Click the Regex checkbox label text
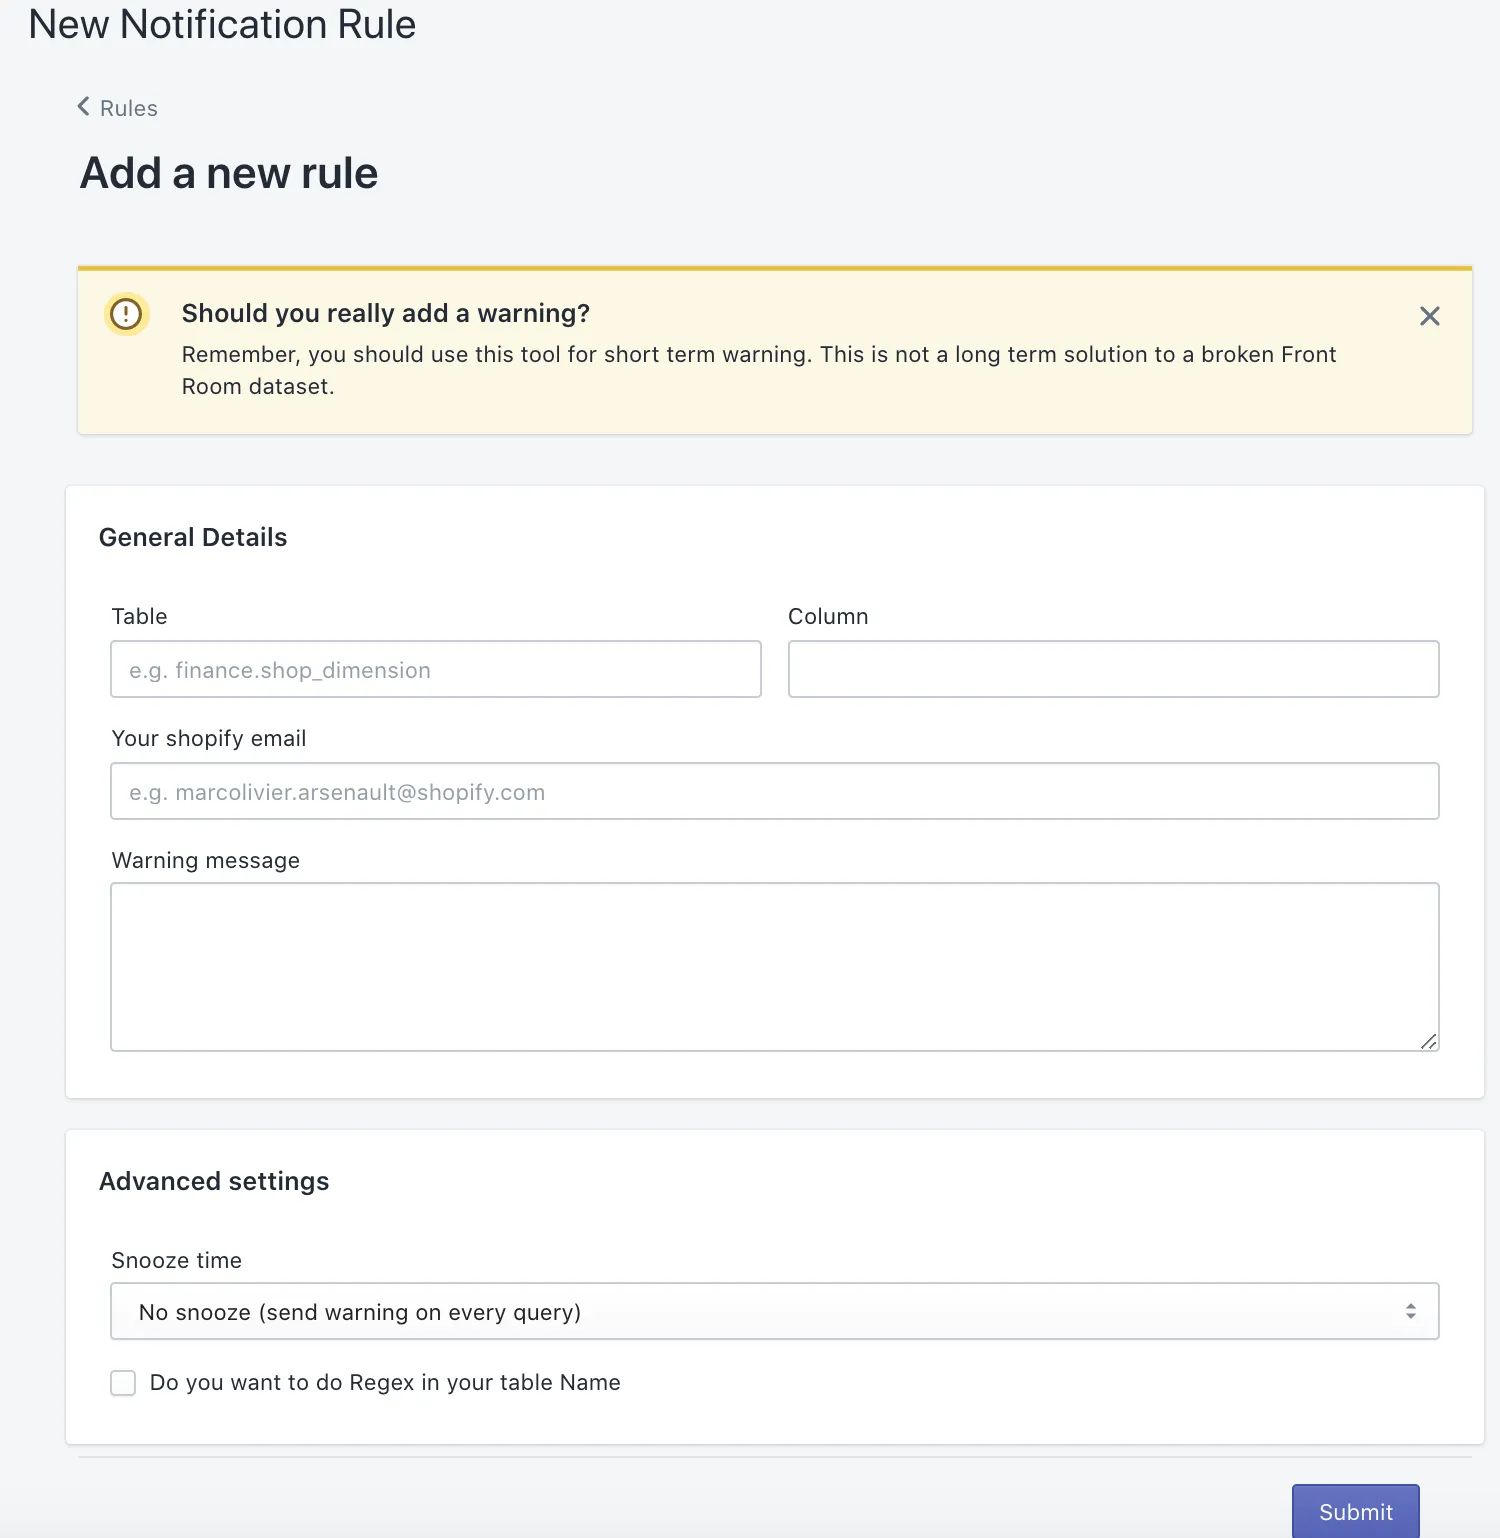This screenshot has width=1500, height=1538. coord(385,1383)
